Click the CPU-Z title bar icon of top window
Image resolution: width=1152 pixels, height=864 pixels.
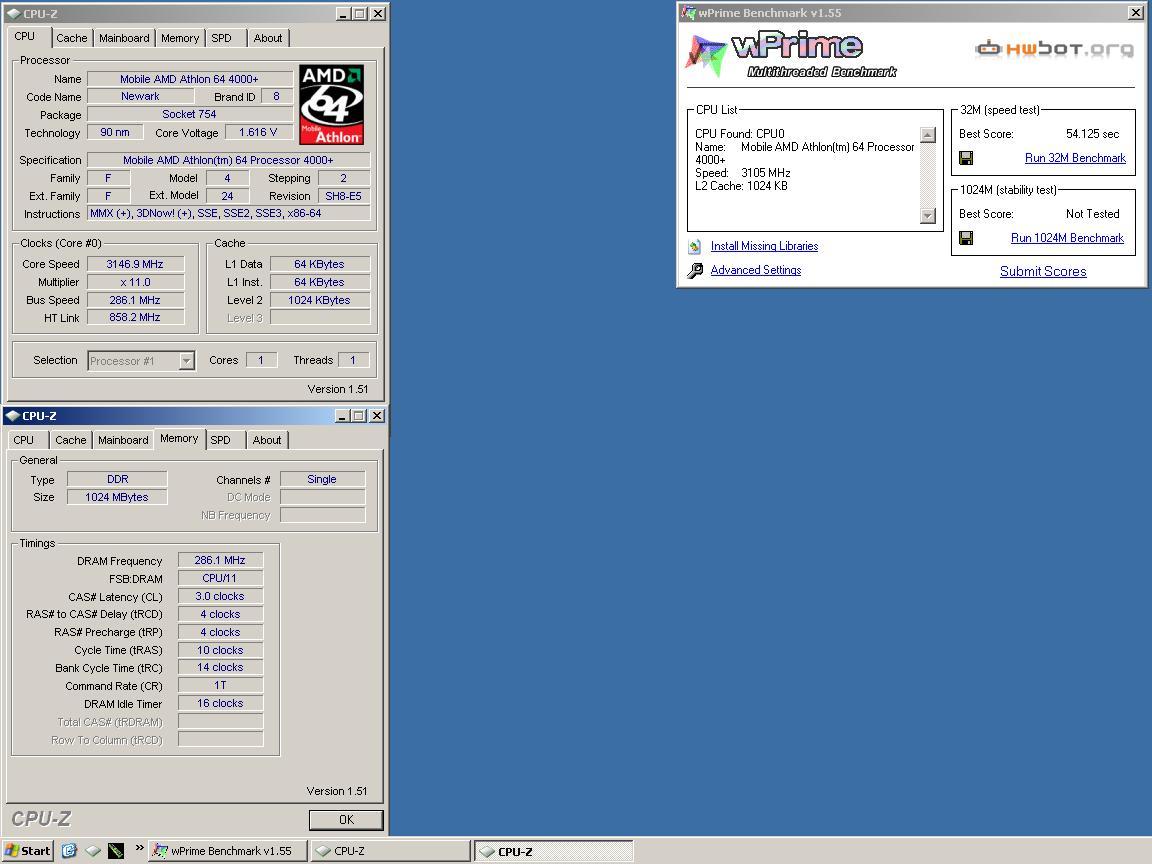point(13,13)
